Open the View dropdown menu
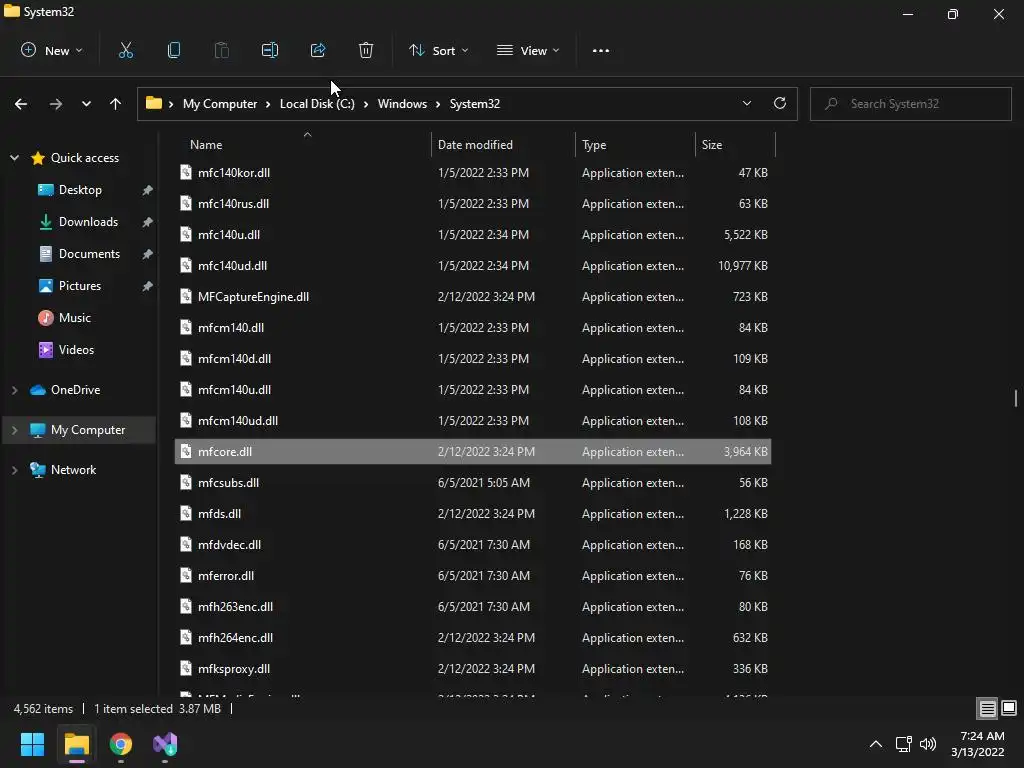Screen dimensions: 1024x768 click(528, 50)
